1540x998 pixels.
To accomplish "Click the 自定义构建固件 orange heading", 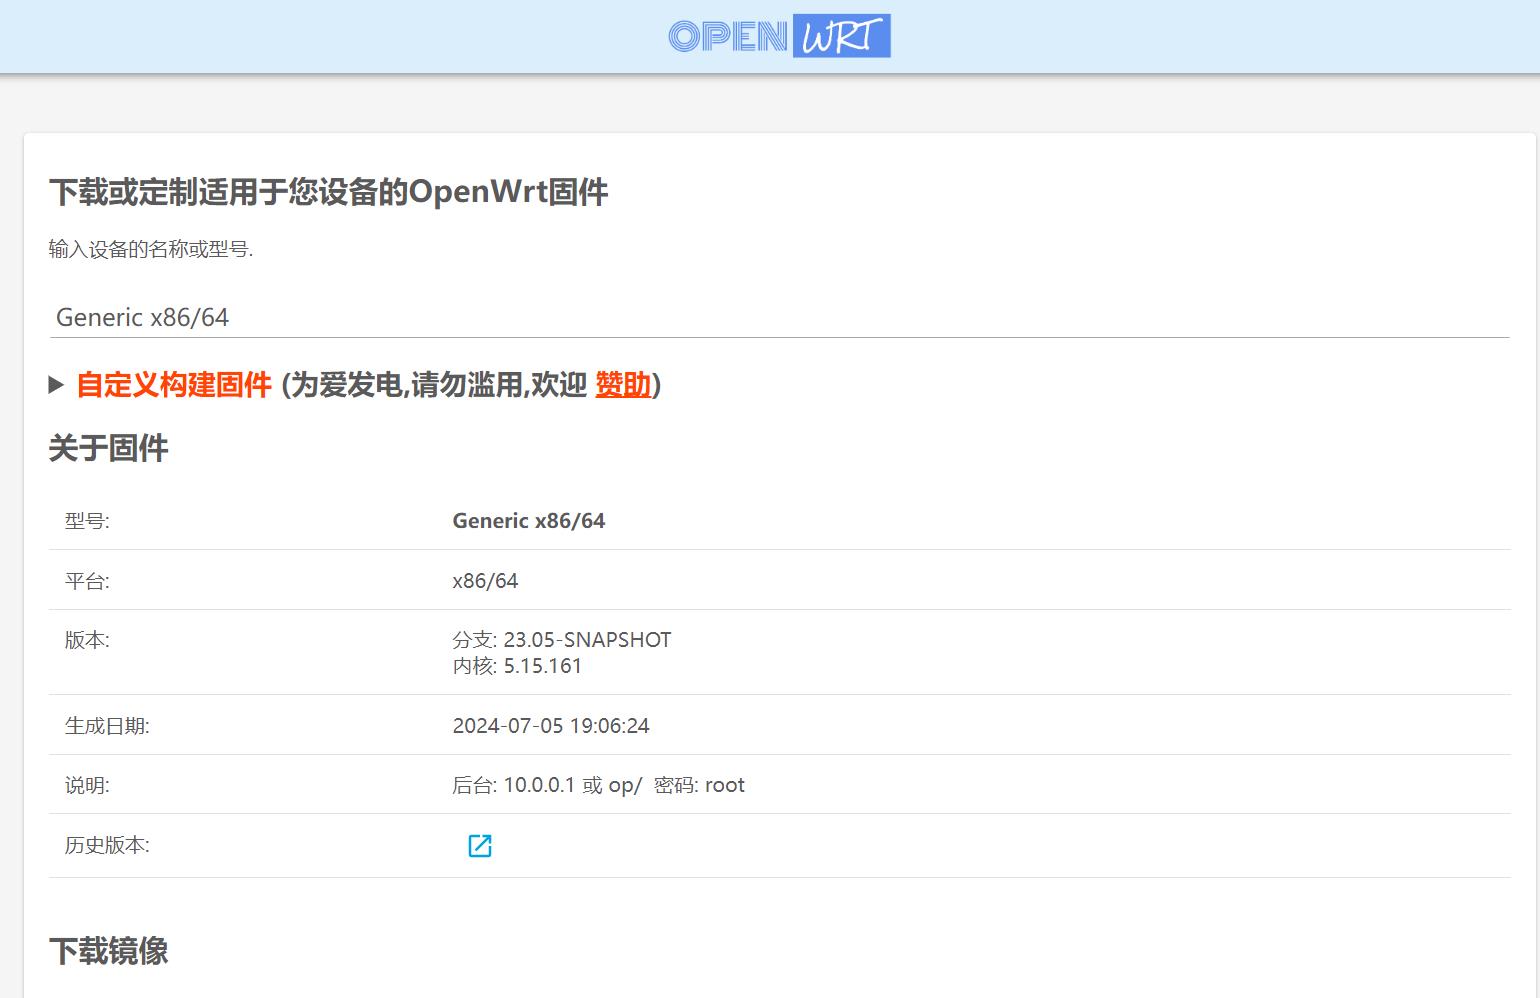I will 174,385.
